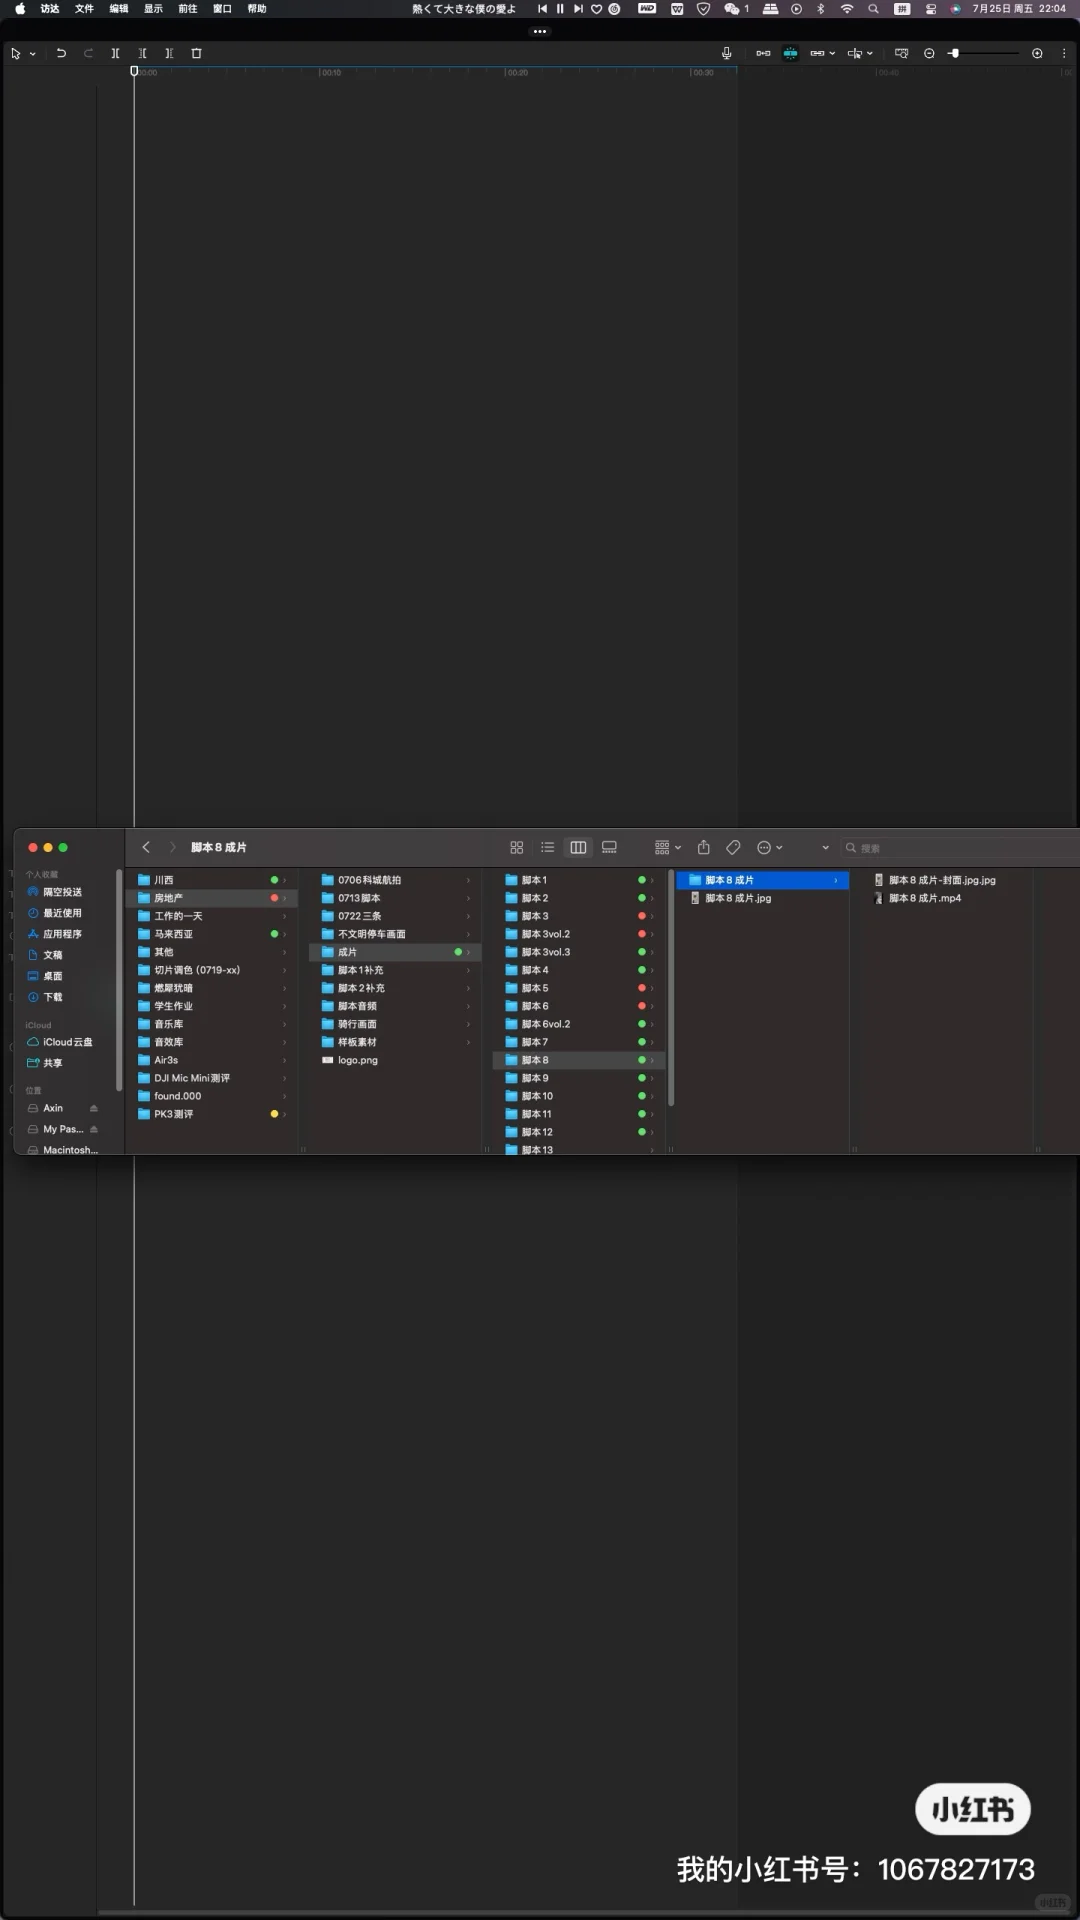This screenshot has width=1080, height=1920.
Task: Open the Finder group-by dropdown
Action: pos(668,847)
